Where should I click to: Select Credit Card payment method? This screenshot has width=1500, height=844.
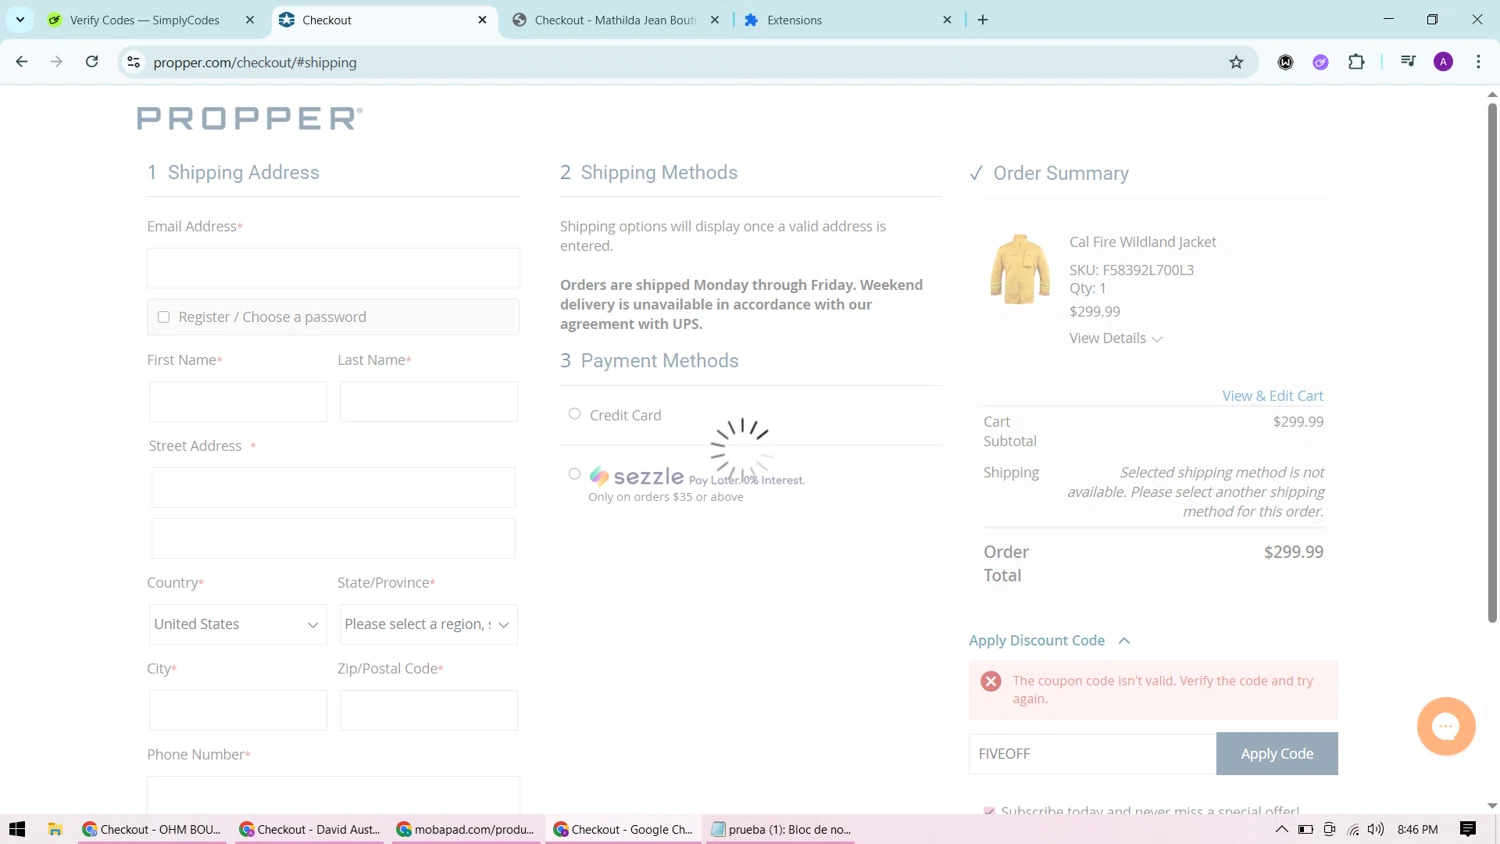click(574, 414)
